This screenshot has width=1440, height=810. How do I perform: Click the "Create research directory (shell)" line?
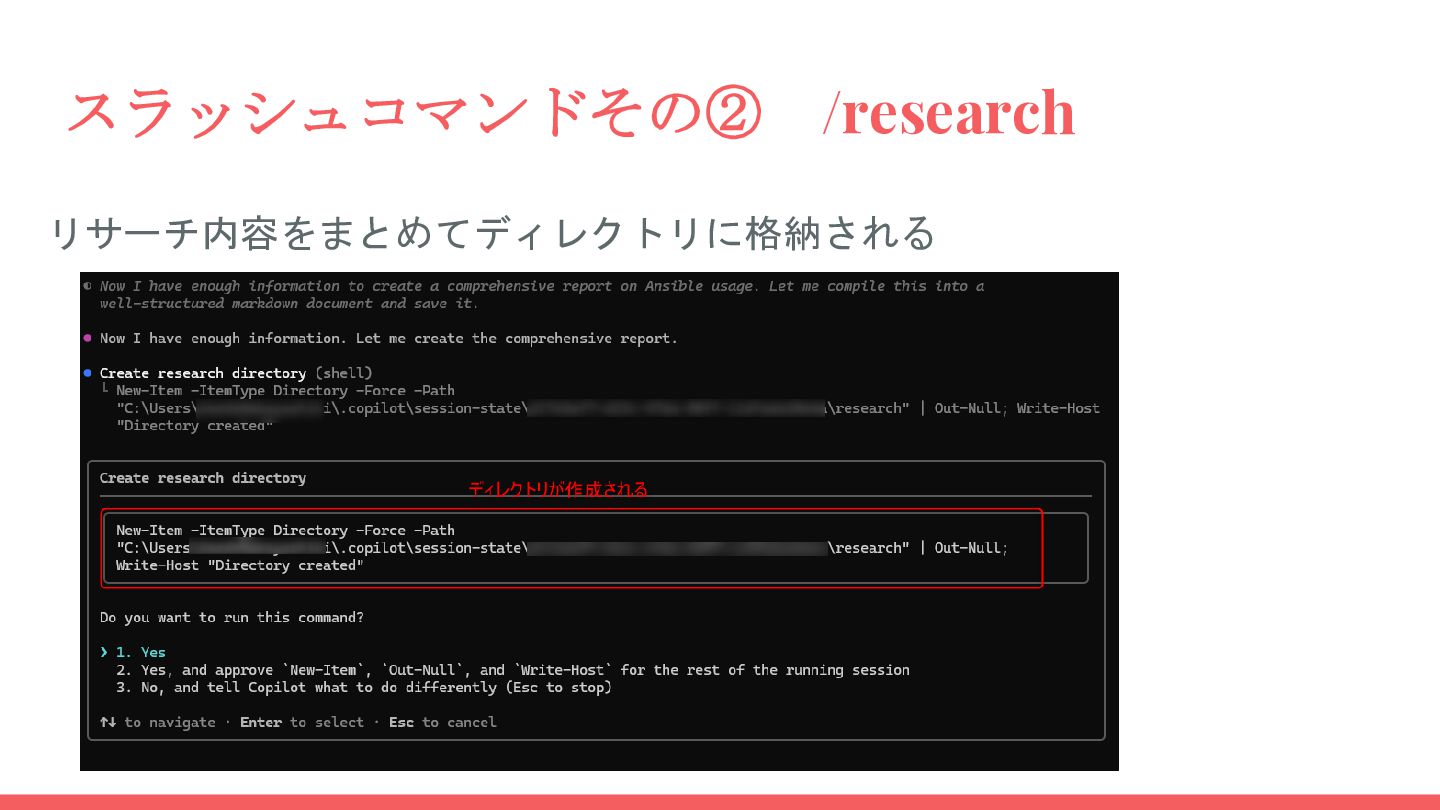(236, 373)
